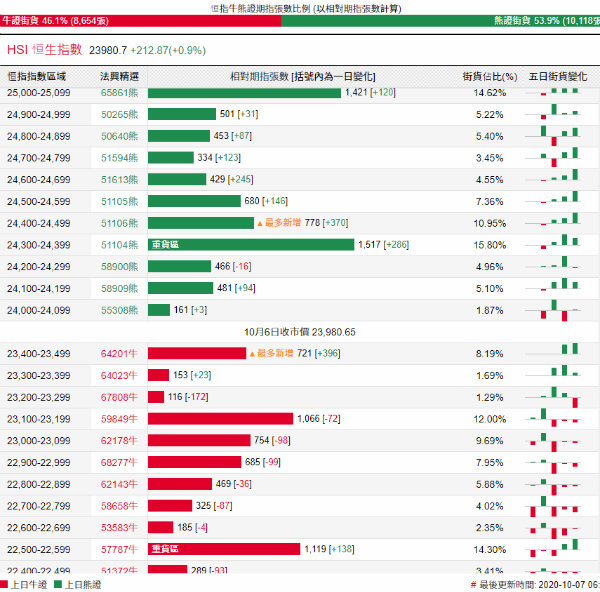Open warrant link 55308熊
Screen dimensions: 600x592
[x=119, y=310]
